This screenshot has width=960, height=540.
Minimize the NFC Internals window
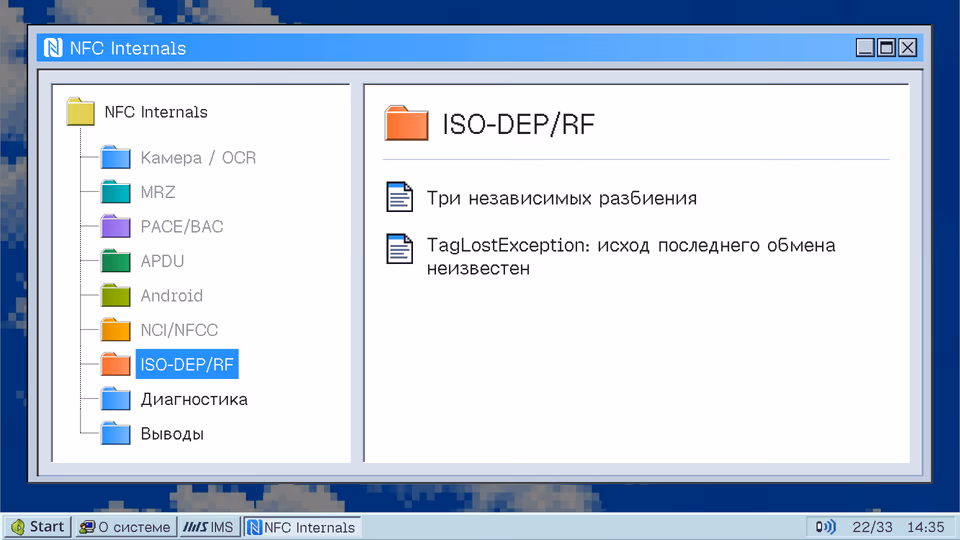[x=865, y=47]
